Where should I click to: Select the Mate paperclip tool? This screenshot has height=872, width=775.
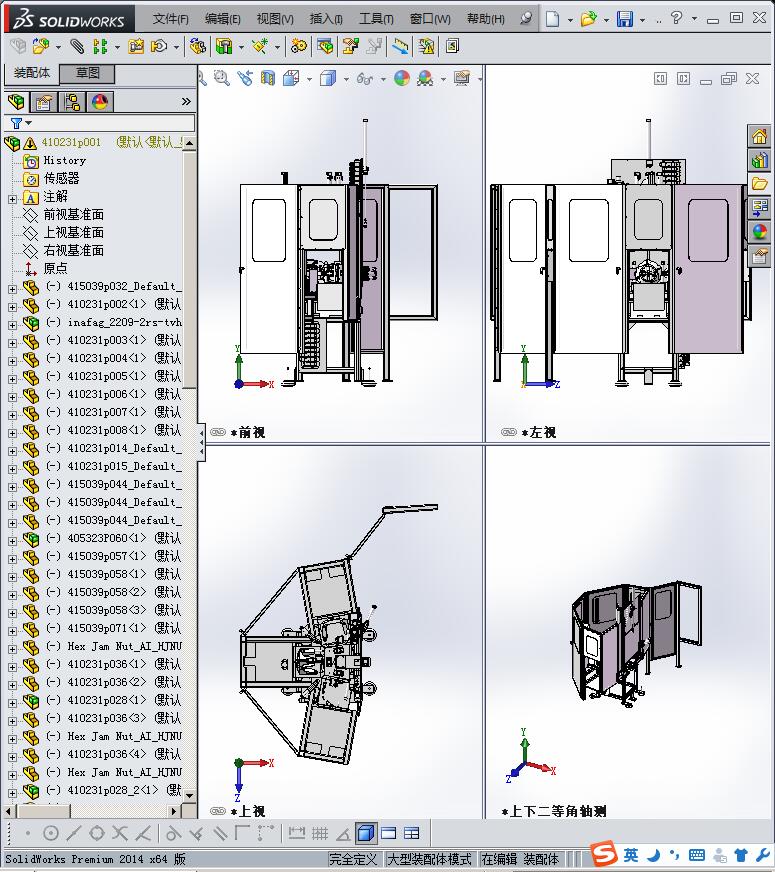click(x=77, y=46)
